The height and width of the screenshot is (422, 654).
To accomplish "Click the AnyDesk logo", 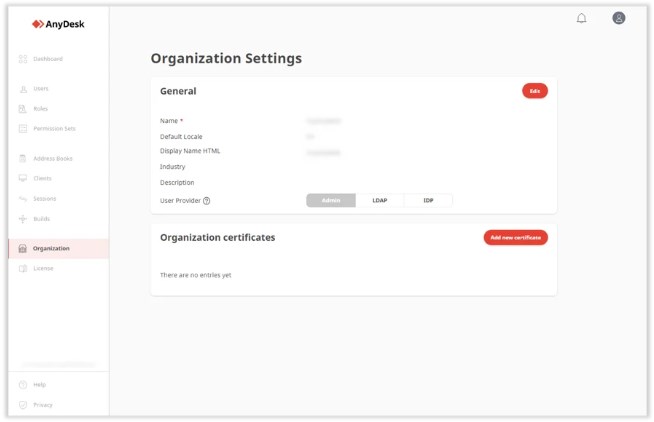I will 58,23.
